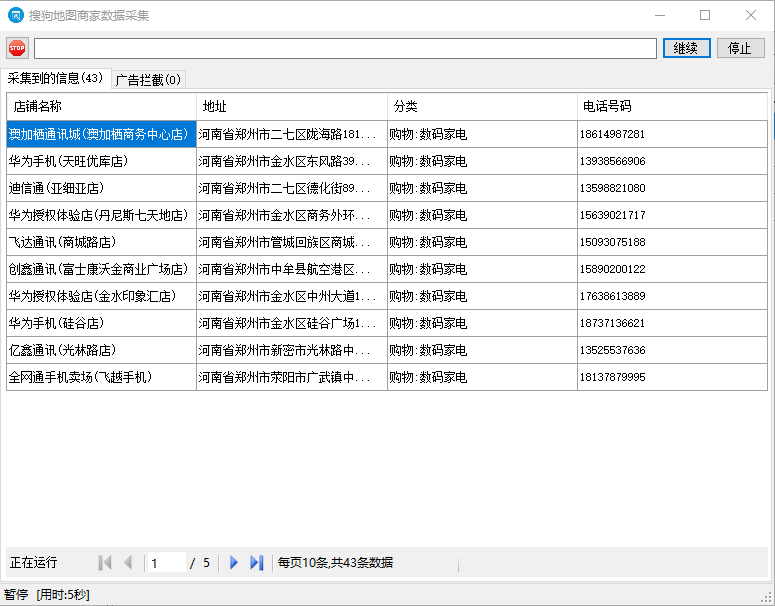Image resolution: width=775 pixels, height=606 pixels.
Task: Select row 迪信通(亚细亚店)
Action: click(x=387, y=188)
